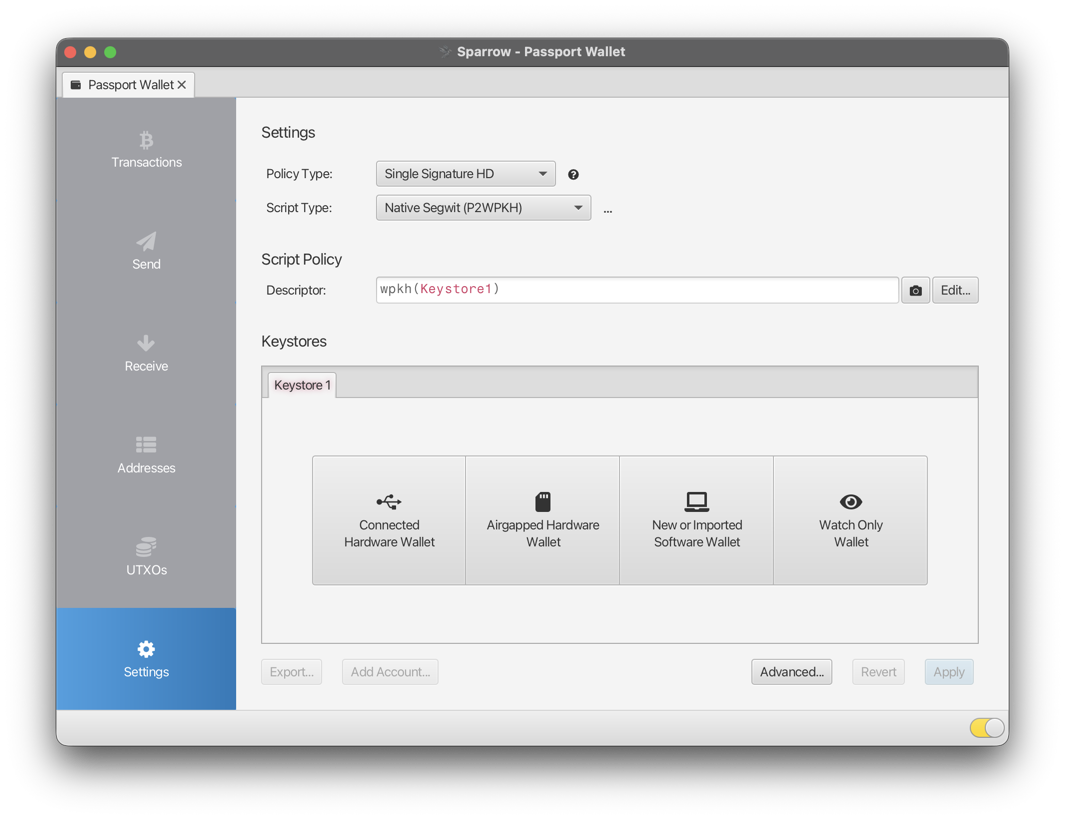Choose Connected Hardware Wallet option

tap(389, 520)
